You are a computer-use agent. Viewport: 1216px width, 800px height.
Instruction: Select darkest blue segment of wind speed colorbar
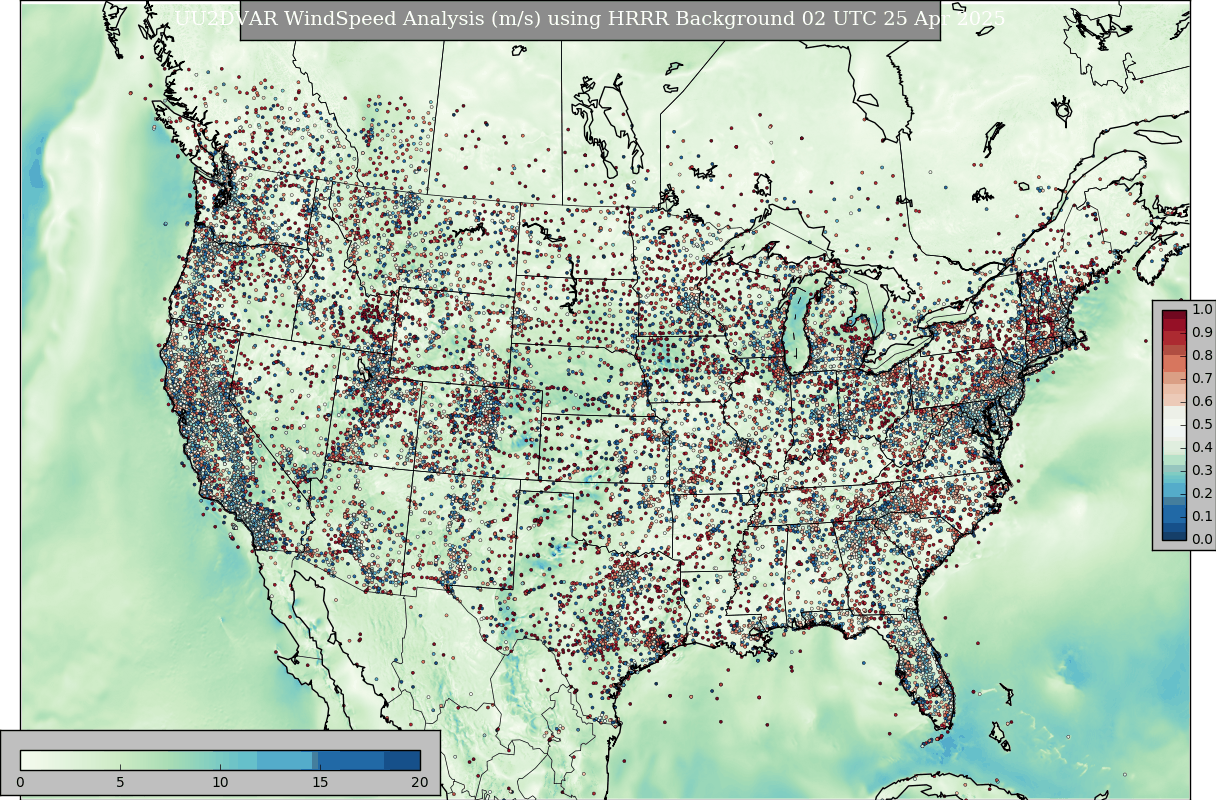click(402, 760)
